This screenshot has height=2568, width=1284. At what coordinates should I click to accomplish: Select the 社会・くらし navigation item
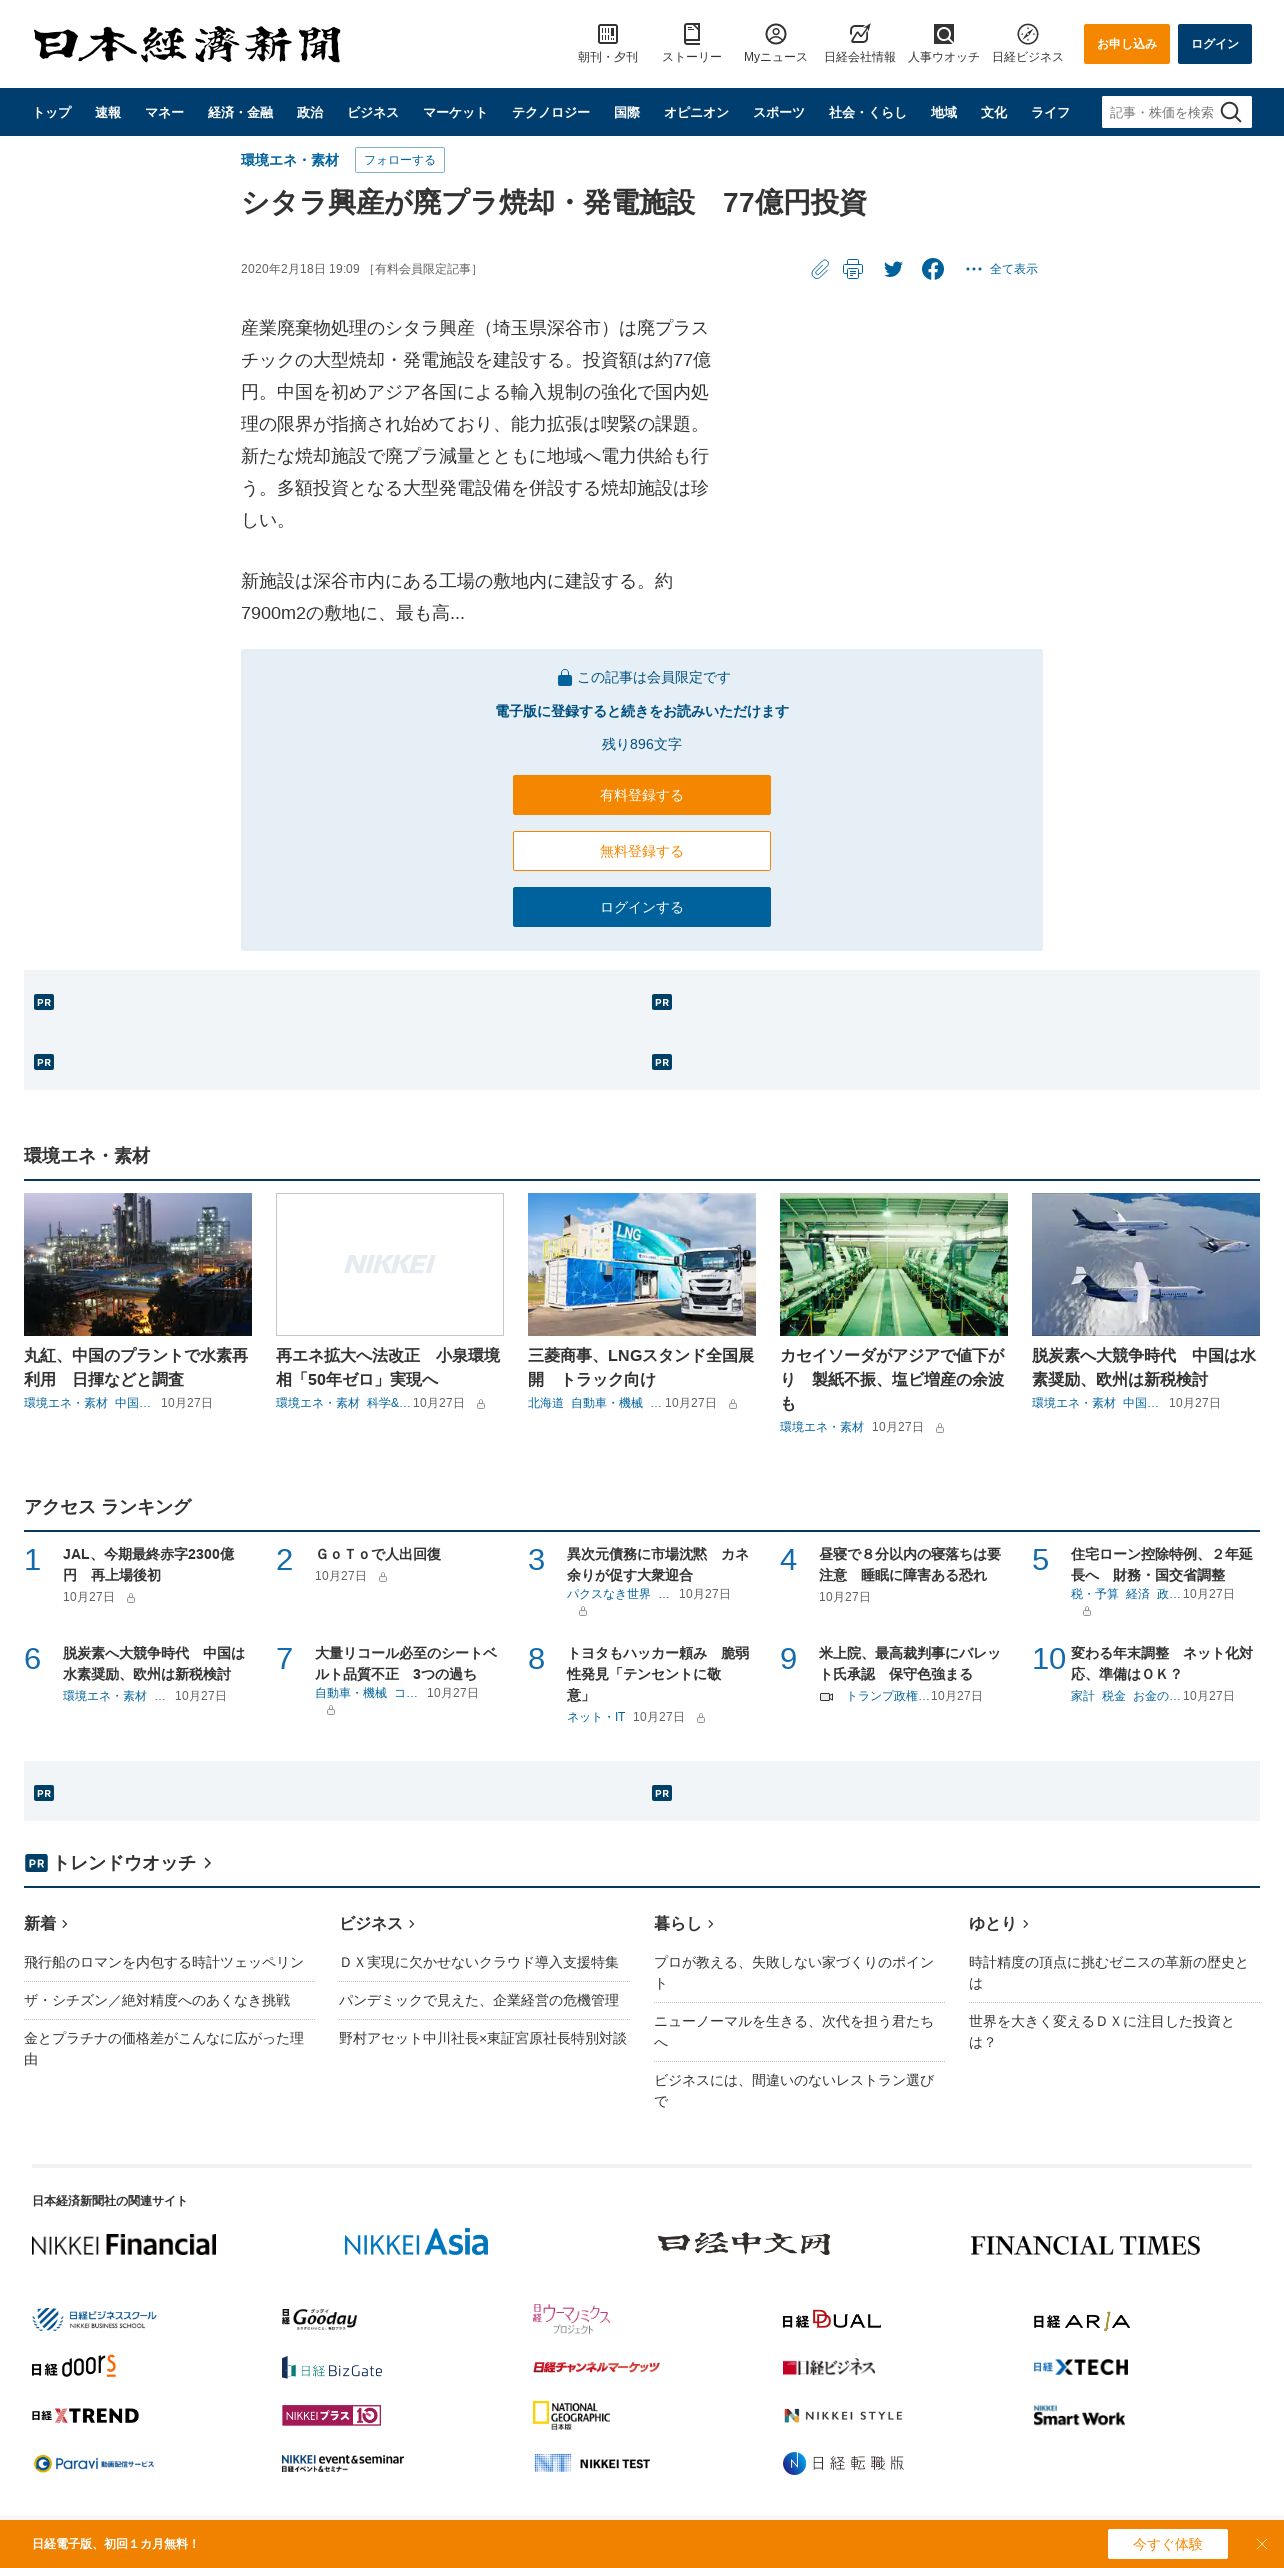pos(867,112)
